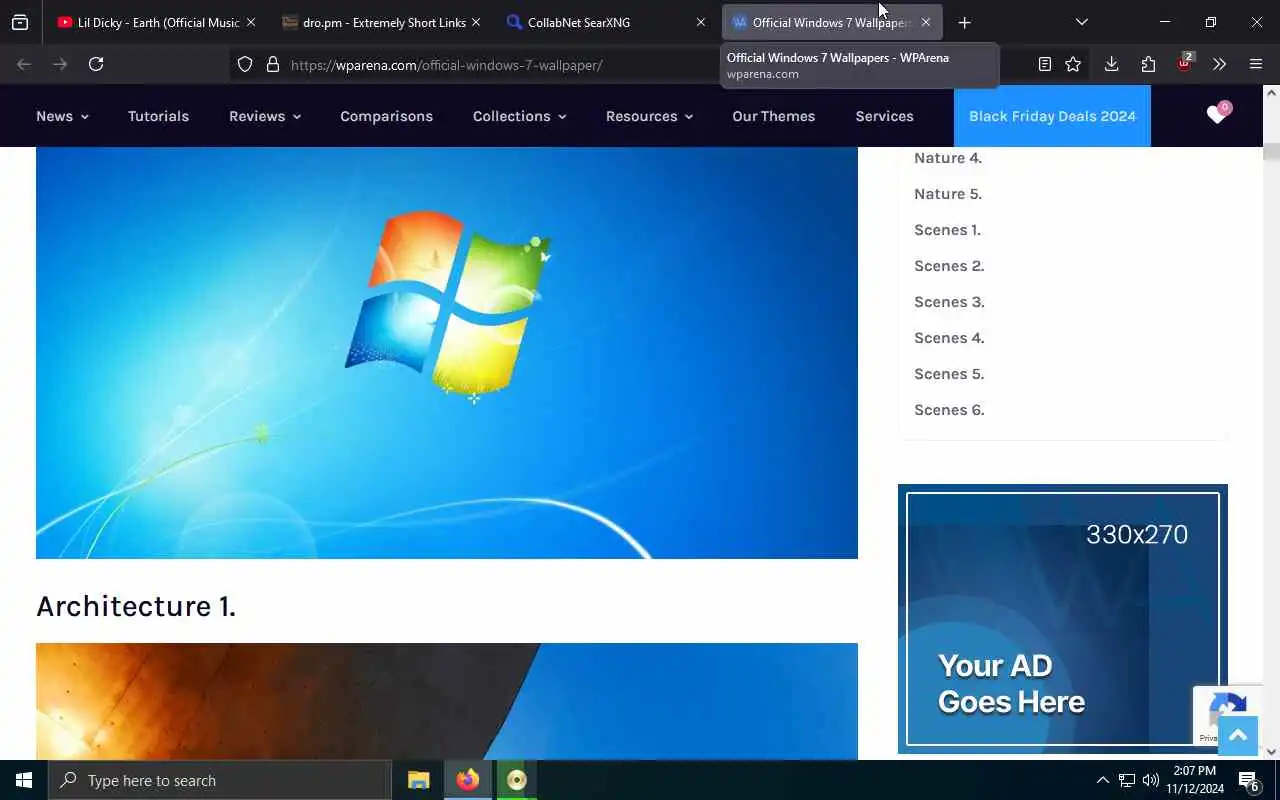
Task: Open Our Themes page
Action: click(x=773, y=116)
